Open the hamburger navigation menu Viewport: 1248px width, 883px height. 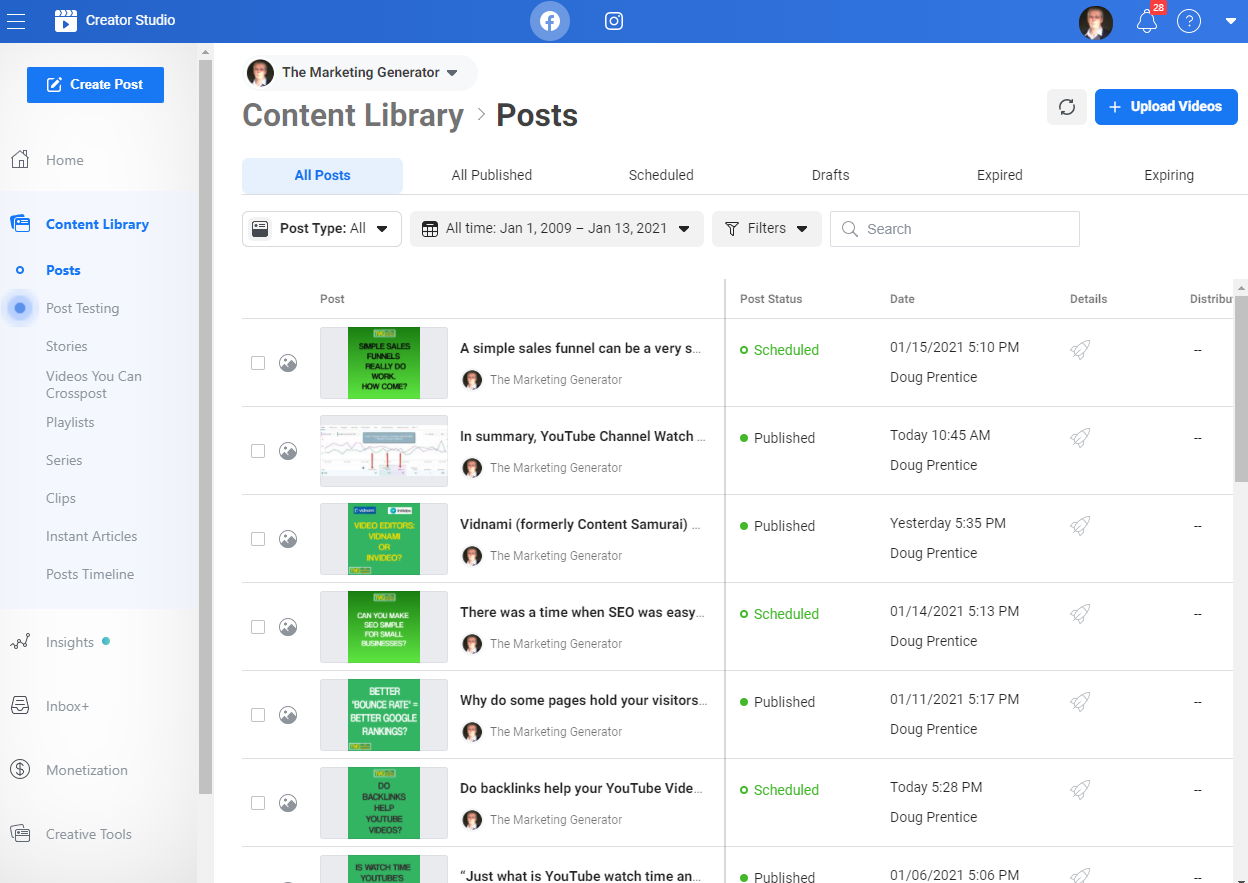coord(16,21)
